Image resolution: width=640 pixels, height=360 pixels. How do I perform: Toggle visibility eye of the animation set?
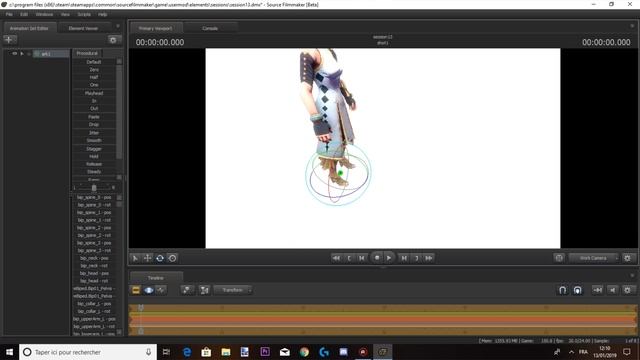pyautogui.click(x=14, y=53)
